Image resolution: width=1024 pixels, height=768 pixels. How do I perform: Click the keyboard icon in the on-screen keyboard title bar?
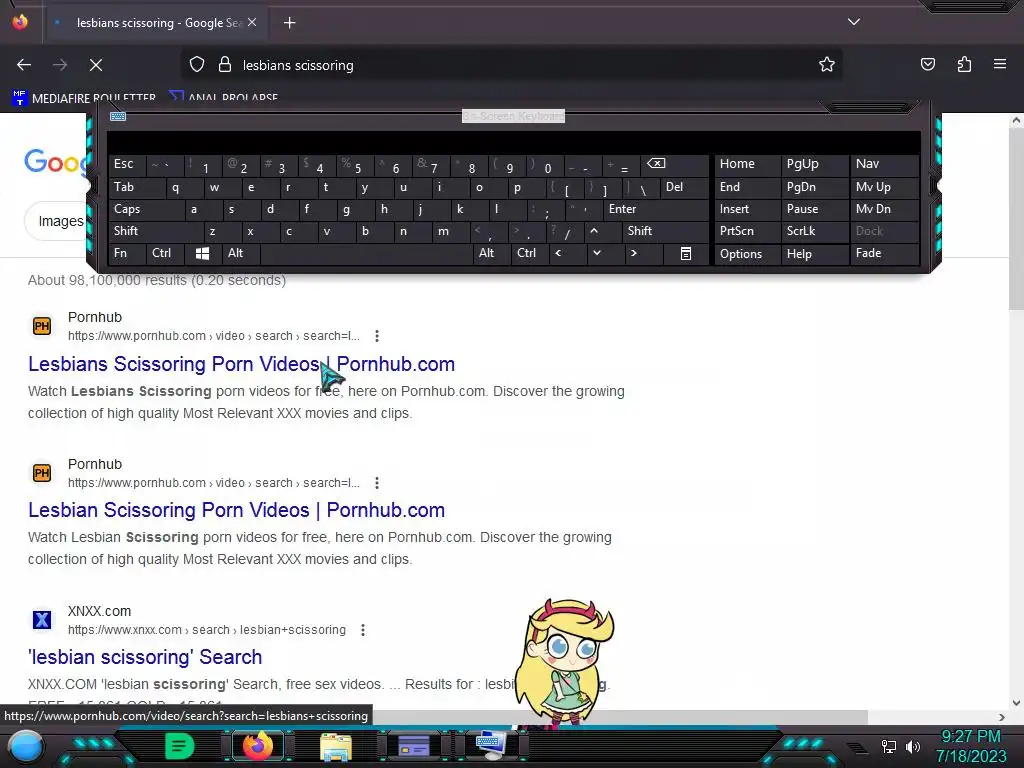tap(118, 116)
